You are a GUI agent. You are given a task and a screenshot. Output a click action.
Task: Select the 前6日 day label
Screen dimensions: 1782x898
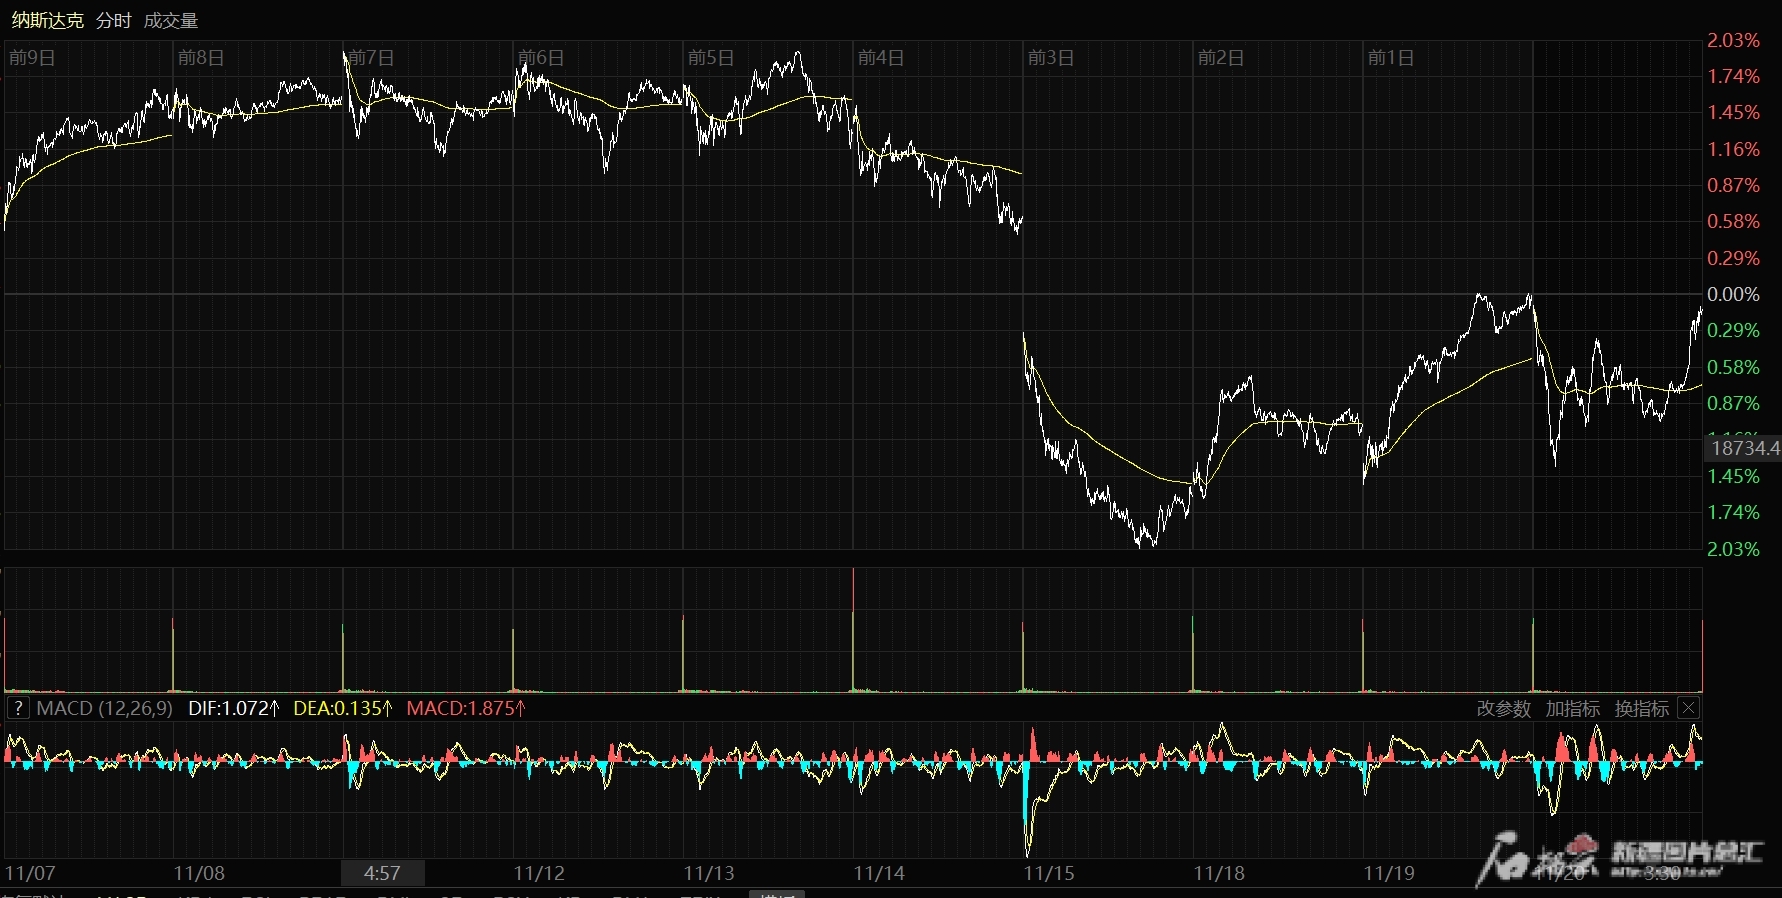coord(541,57)
